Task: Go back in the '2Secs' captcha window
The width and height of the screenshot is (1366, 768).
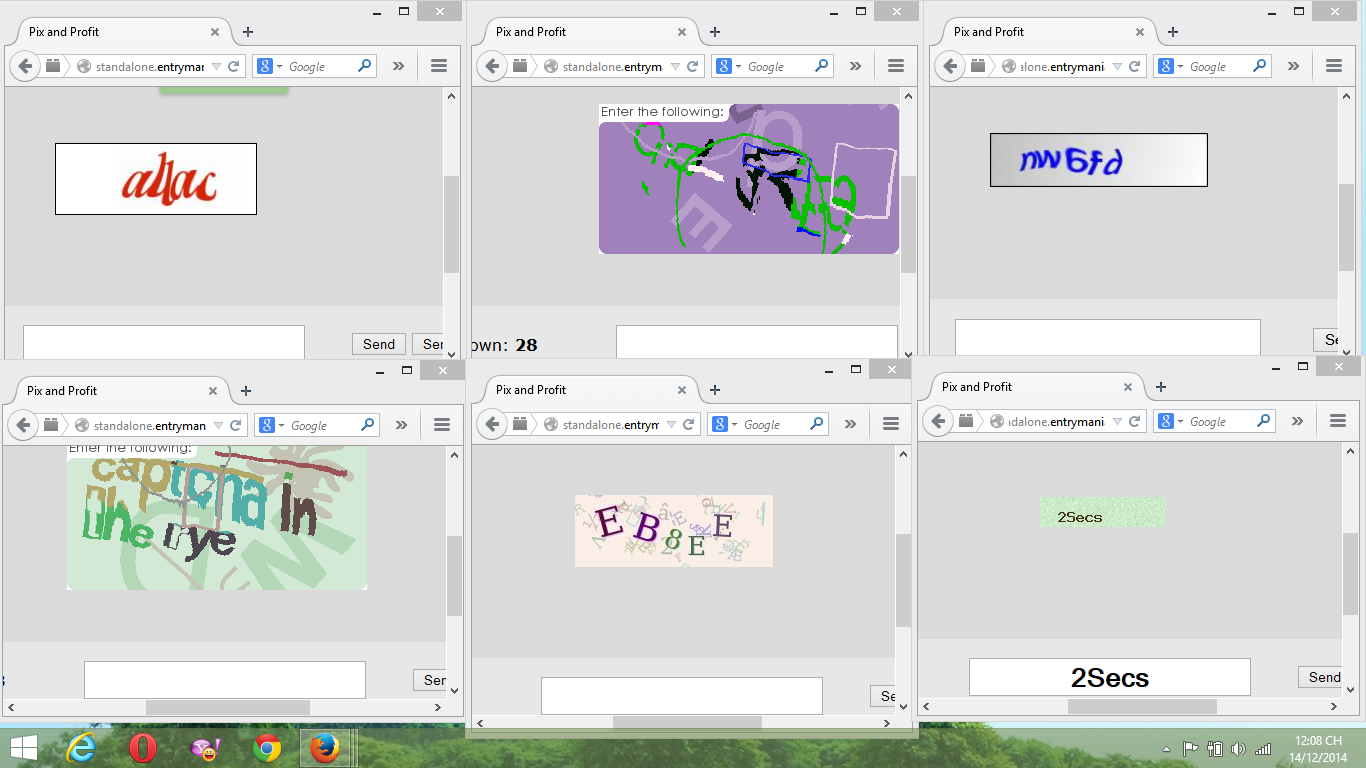Action: [938, 421]
